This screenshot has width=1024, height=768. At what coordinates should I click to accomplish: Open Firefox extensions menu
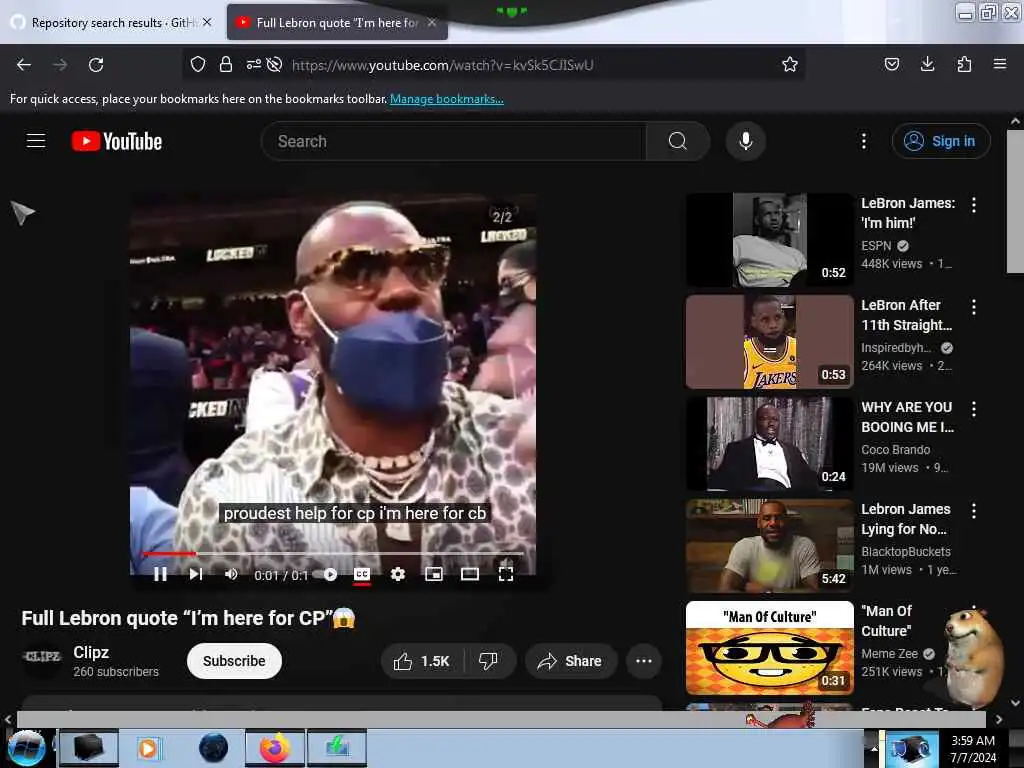(964, 64)
